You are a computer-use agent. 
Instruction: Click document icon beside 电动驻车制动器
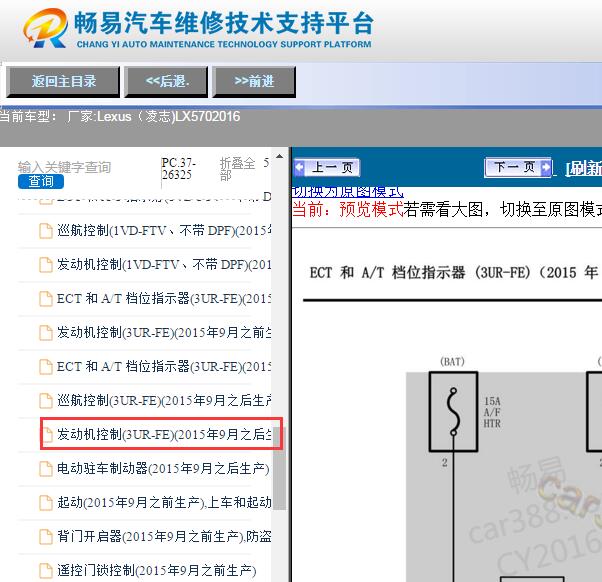(x=46, y=469)
